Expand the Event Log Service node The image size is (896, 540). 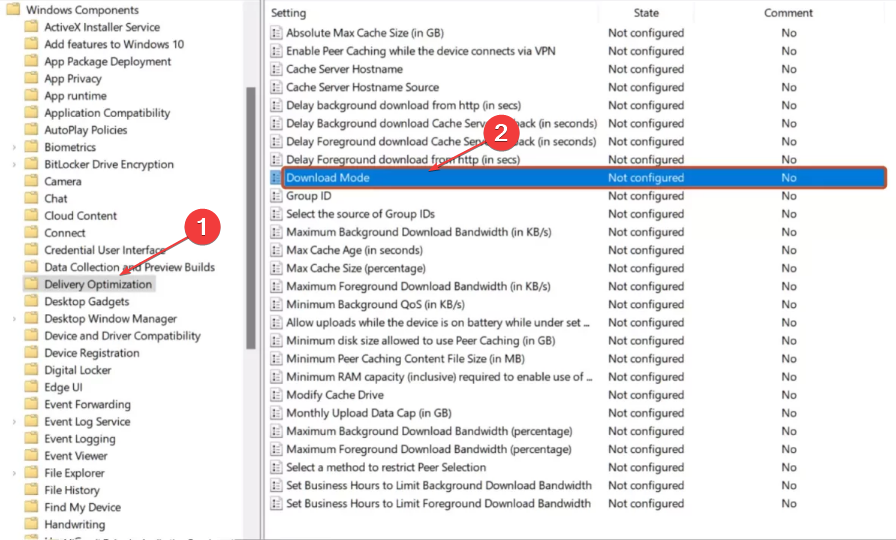(14, 422)
